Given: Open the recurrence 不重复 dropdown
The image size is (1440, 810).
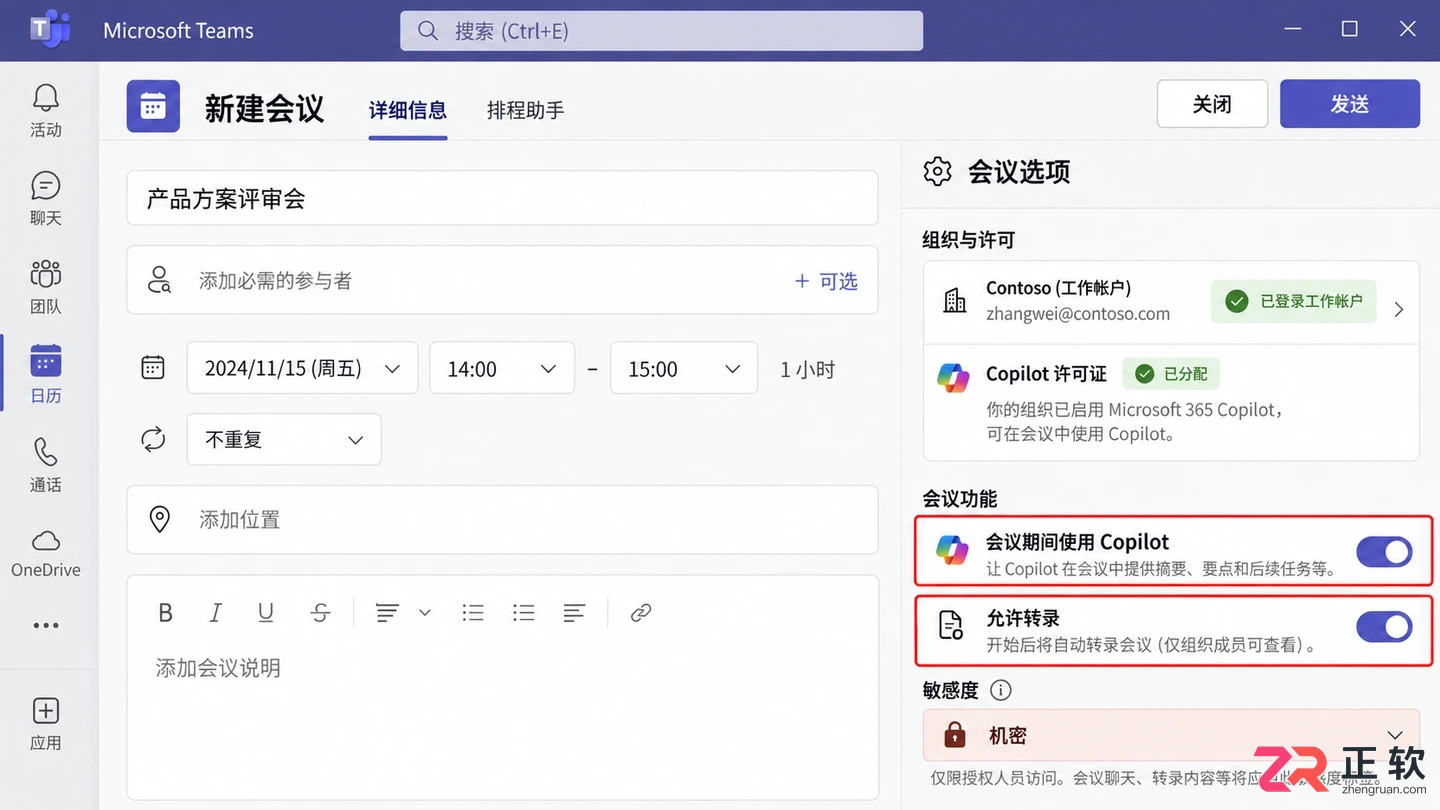Looking at the screenshot, I should 284,439.
